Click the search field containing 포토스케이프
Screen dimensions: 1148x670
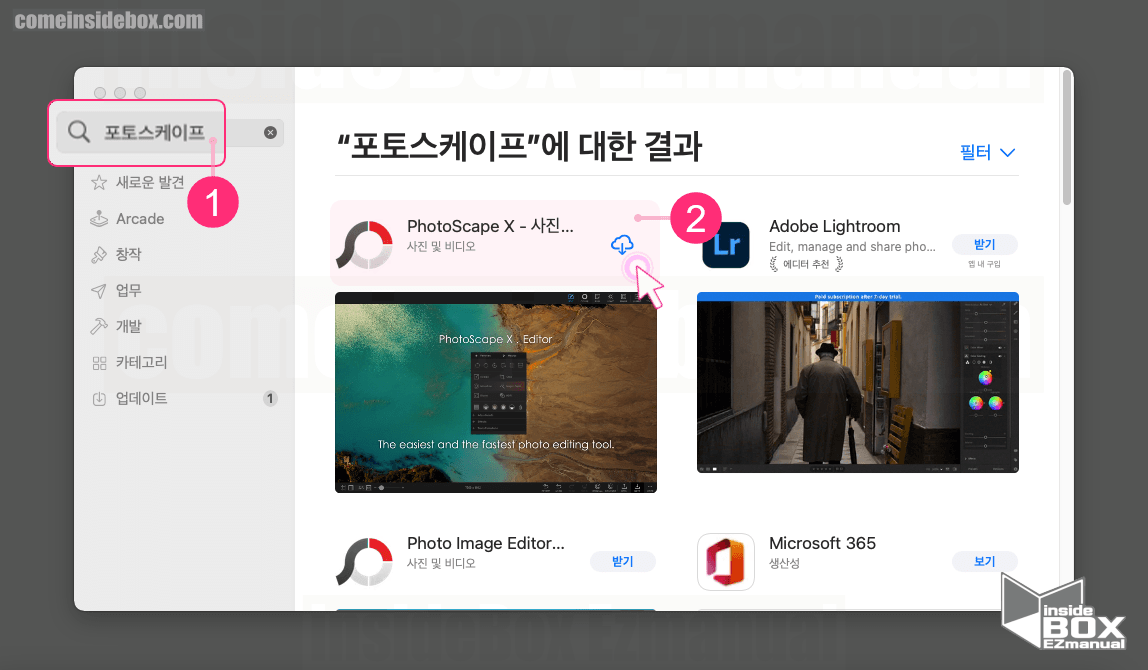(170, 133)
